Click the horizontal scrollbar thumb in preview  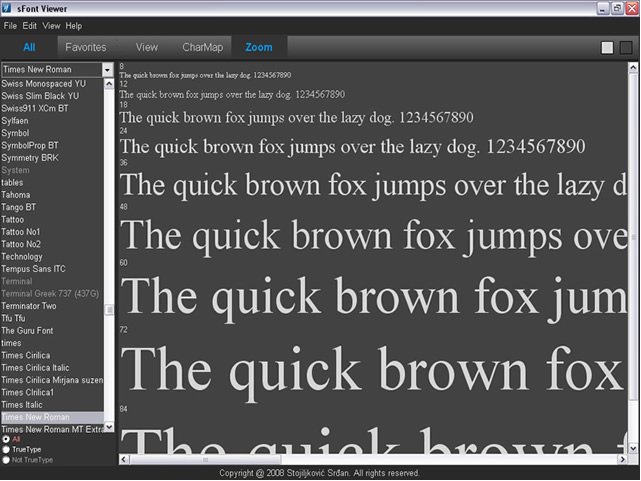[x=205, y=460]
